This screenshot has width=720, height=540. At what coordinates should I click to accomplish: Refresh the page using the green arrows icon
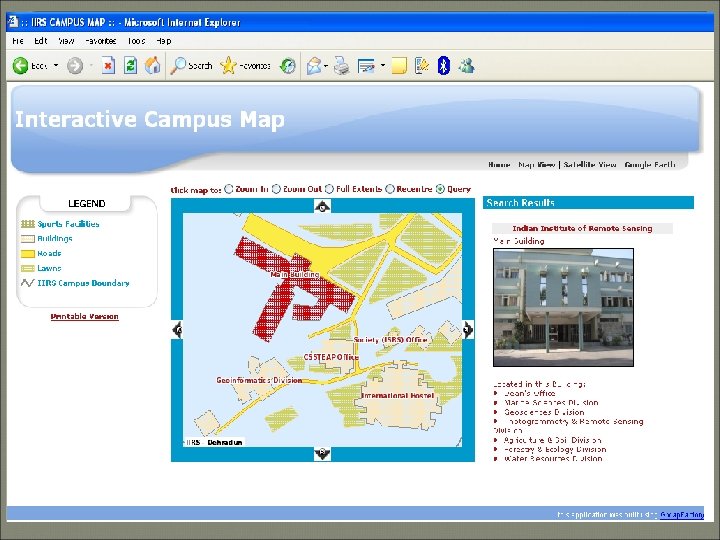point(130,66)
